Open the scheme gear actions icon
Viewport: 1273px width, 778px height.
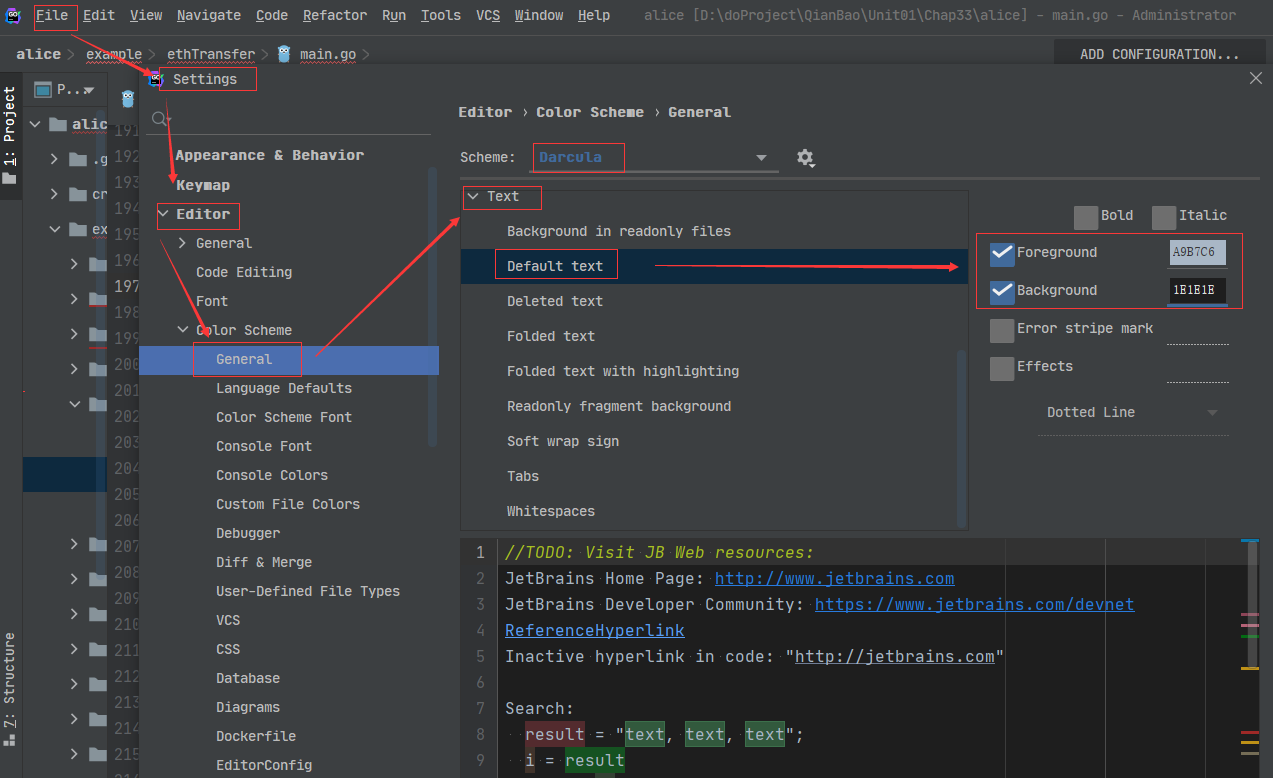pyautogui.click(x=805, y=158)
